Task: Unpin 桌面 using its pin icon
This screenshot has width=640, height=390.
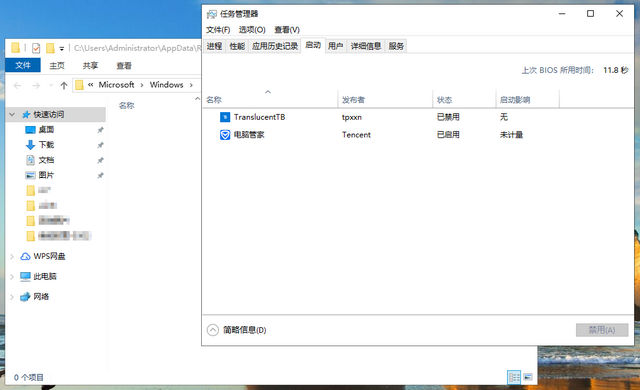Action: point(100,130)
